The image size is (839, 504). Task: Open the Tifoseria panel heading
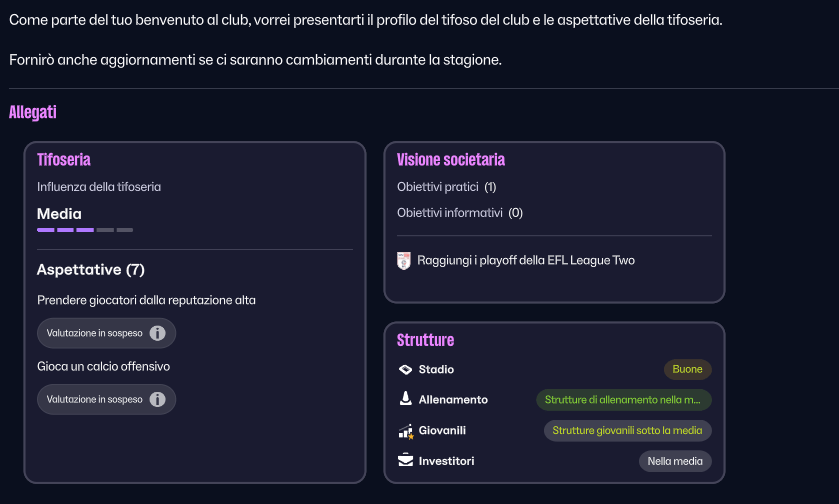click(64, 160)
